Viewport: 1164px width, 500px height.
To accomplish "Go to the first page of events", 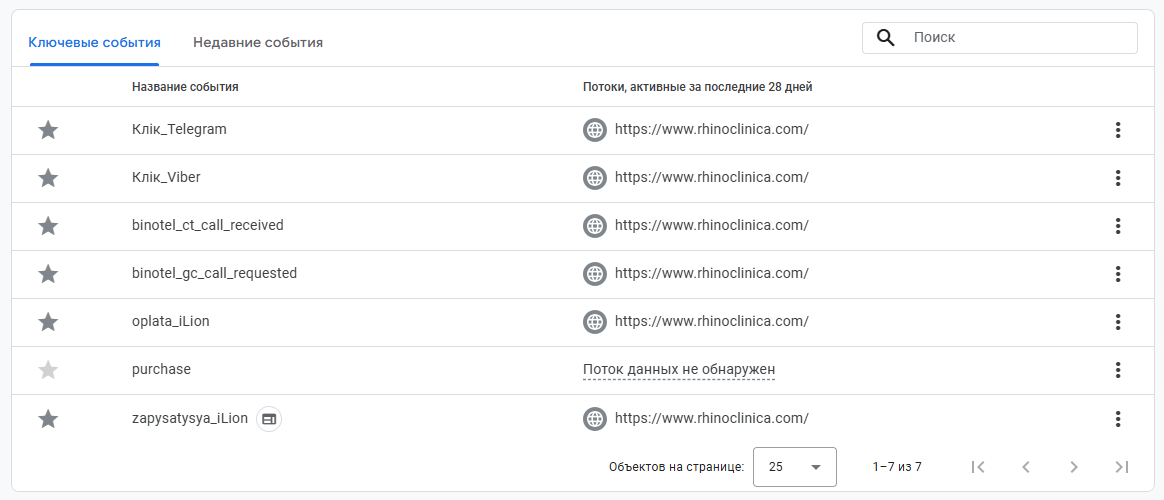I will pos(978,467).
